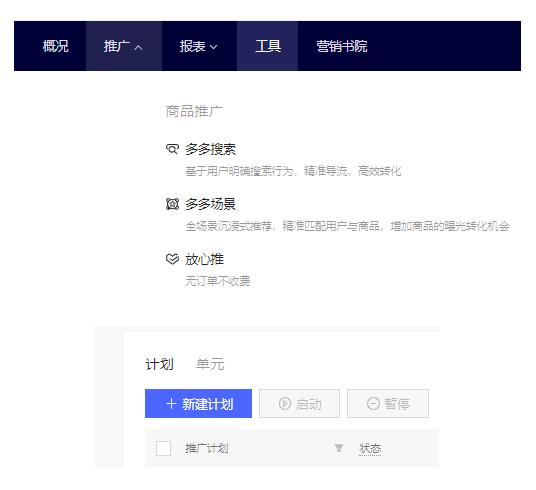The height and width of the screenshot is (490, 536).
Task: Click the 放心推 heart icon
Action: [172, 259]
